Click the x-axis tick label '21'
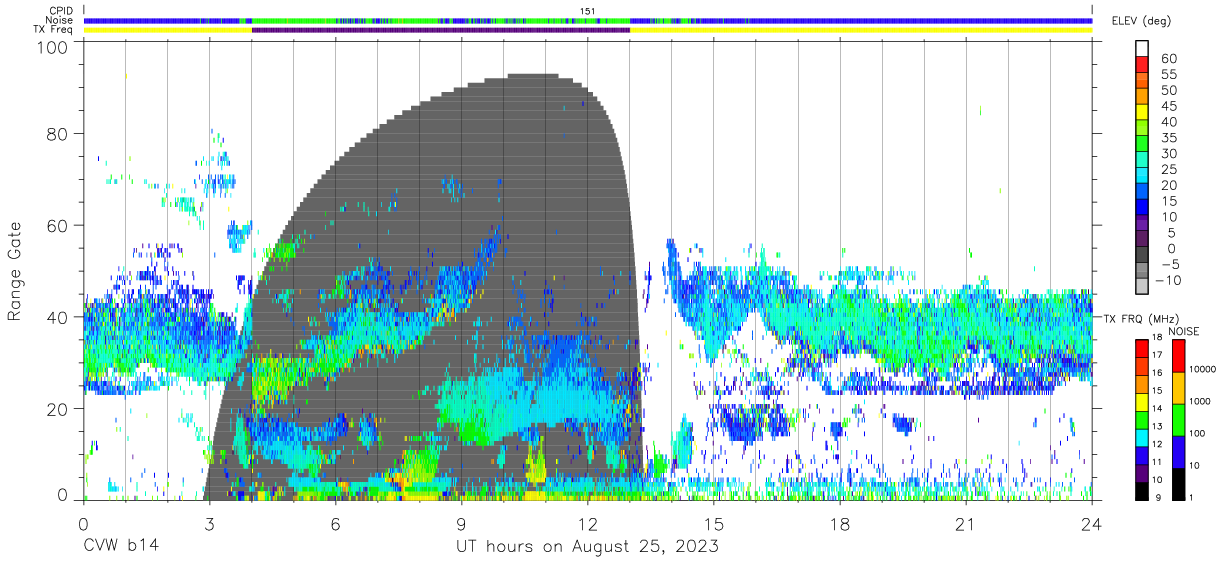Screen dimensions: 1228x567 (x=966, y=524)
